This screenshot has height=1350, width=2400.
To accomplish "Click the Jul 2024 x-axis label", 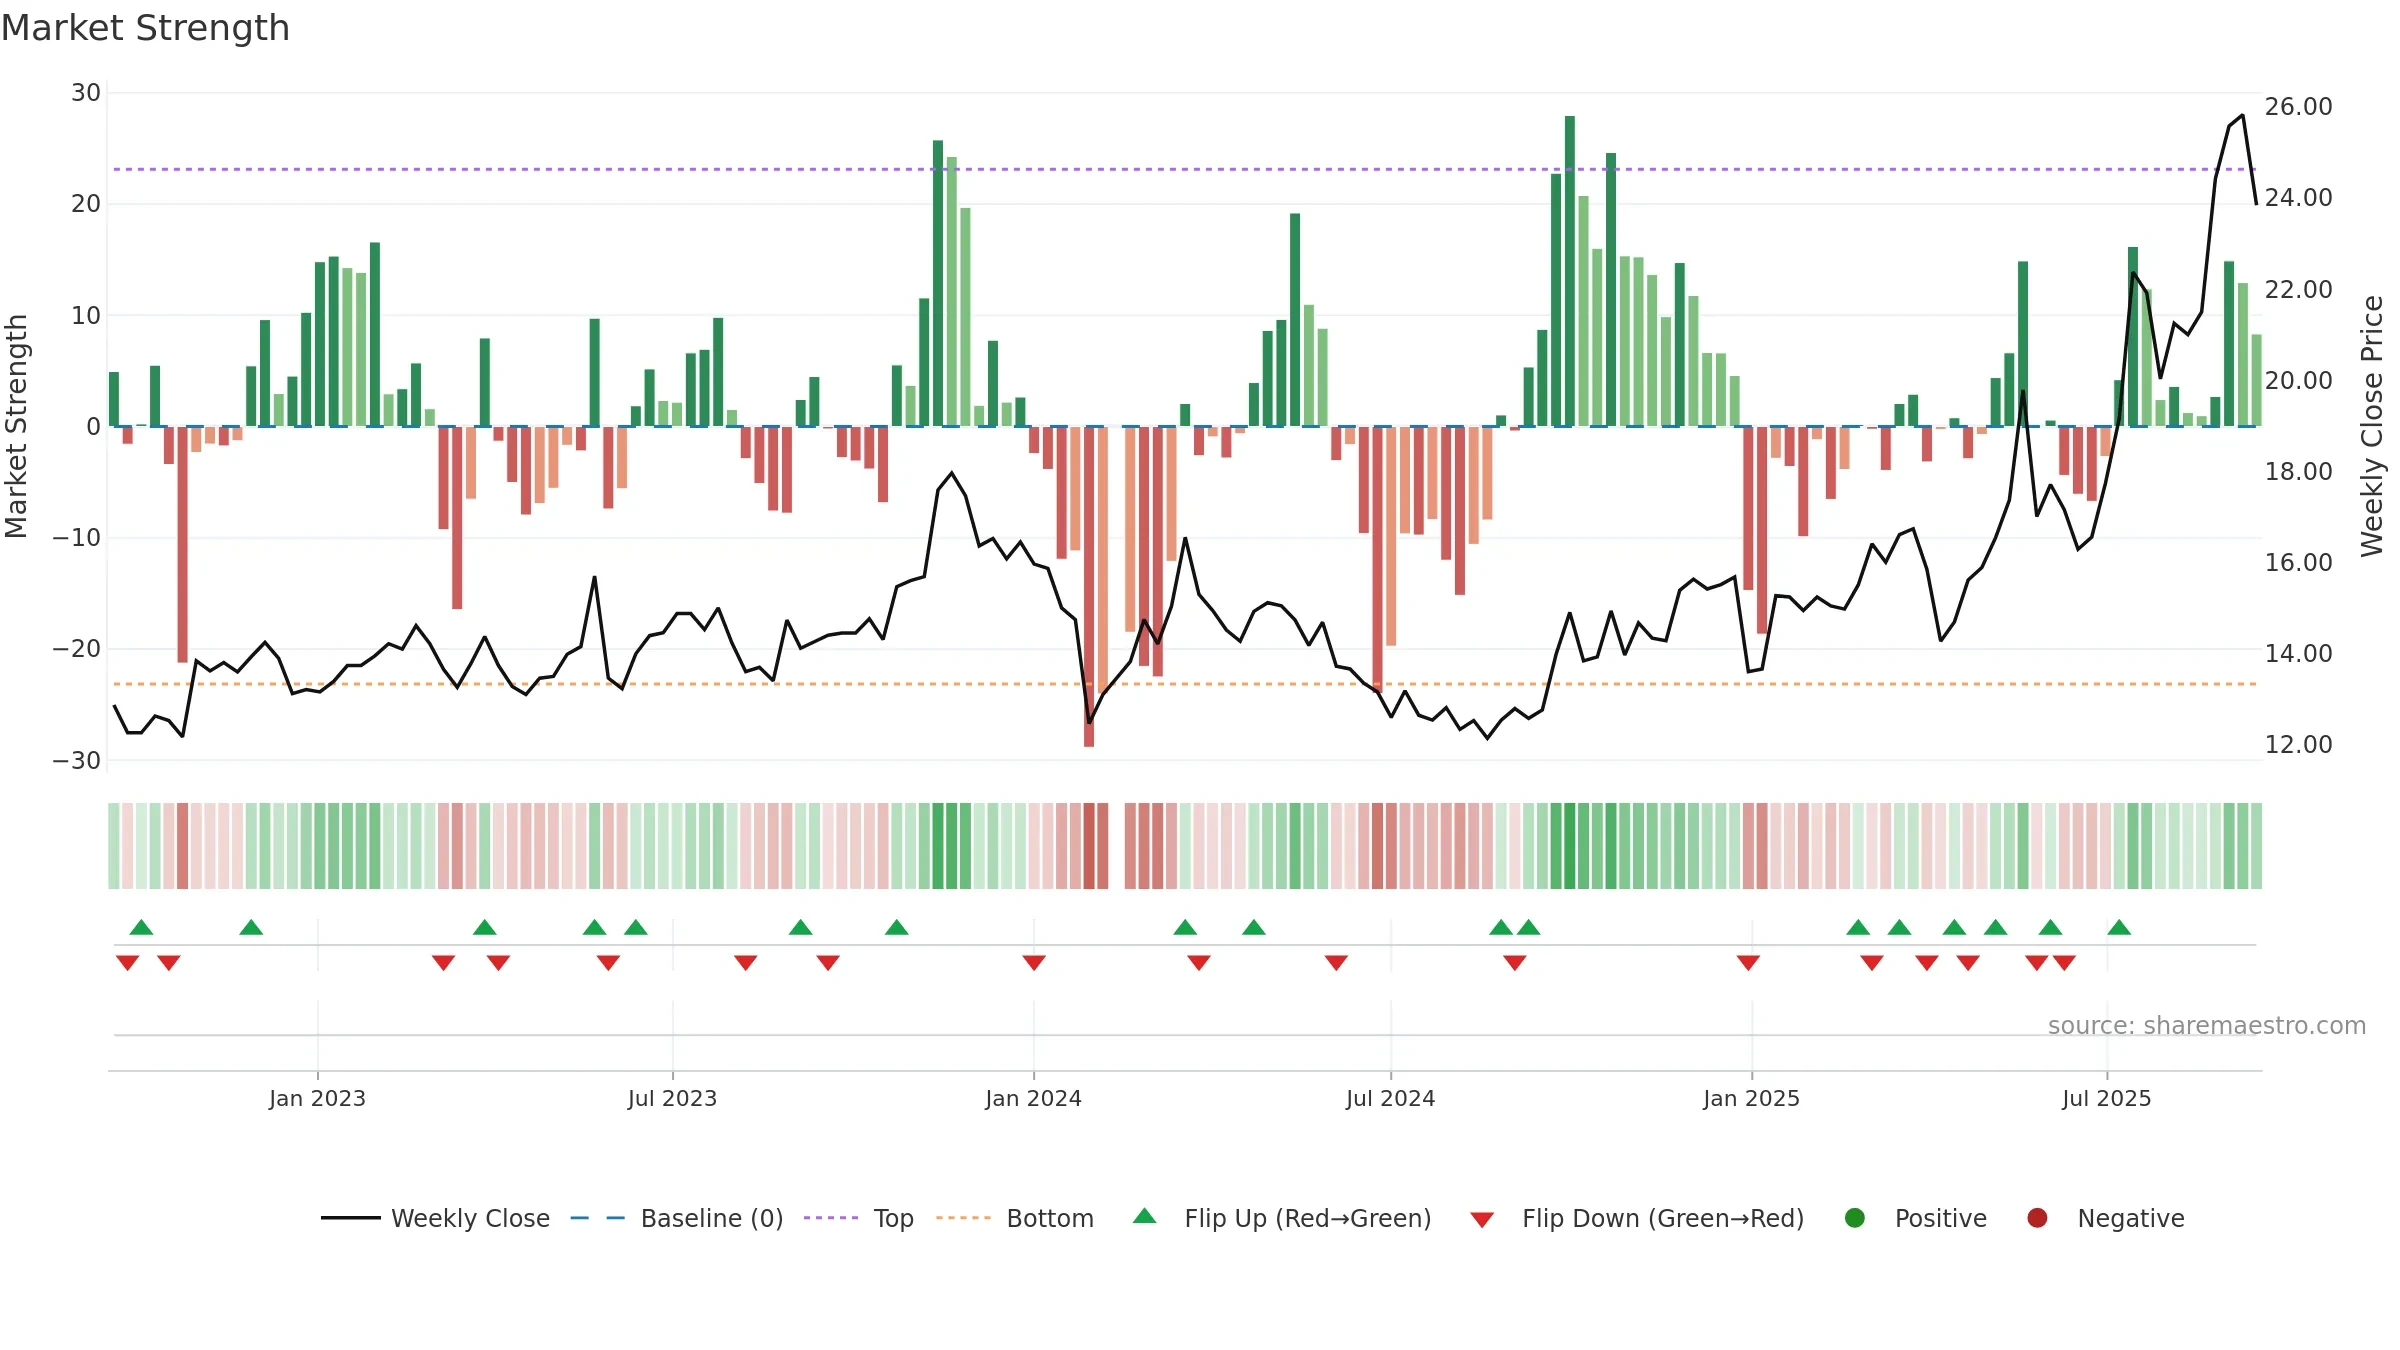I will pyautogui.click(x=1390, y=1098).
